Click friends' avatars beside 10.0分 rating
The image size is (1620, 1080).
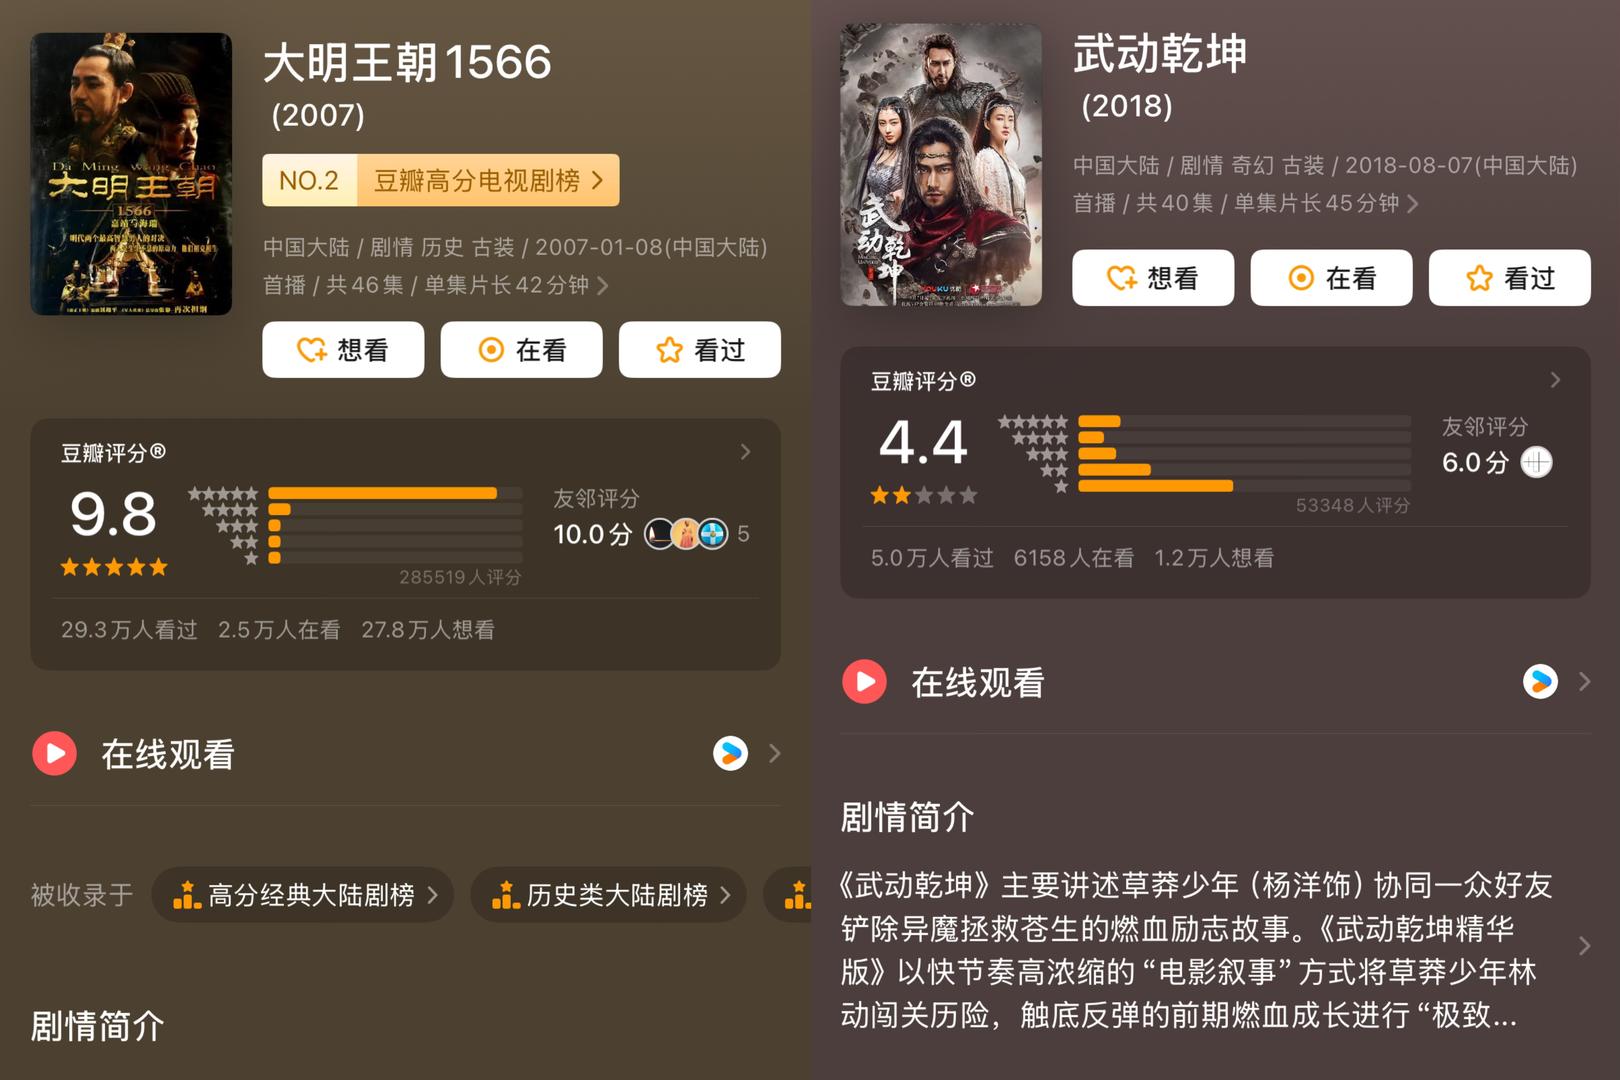[x=686, y=534]
